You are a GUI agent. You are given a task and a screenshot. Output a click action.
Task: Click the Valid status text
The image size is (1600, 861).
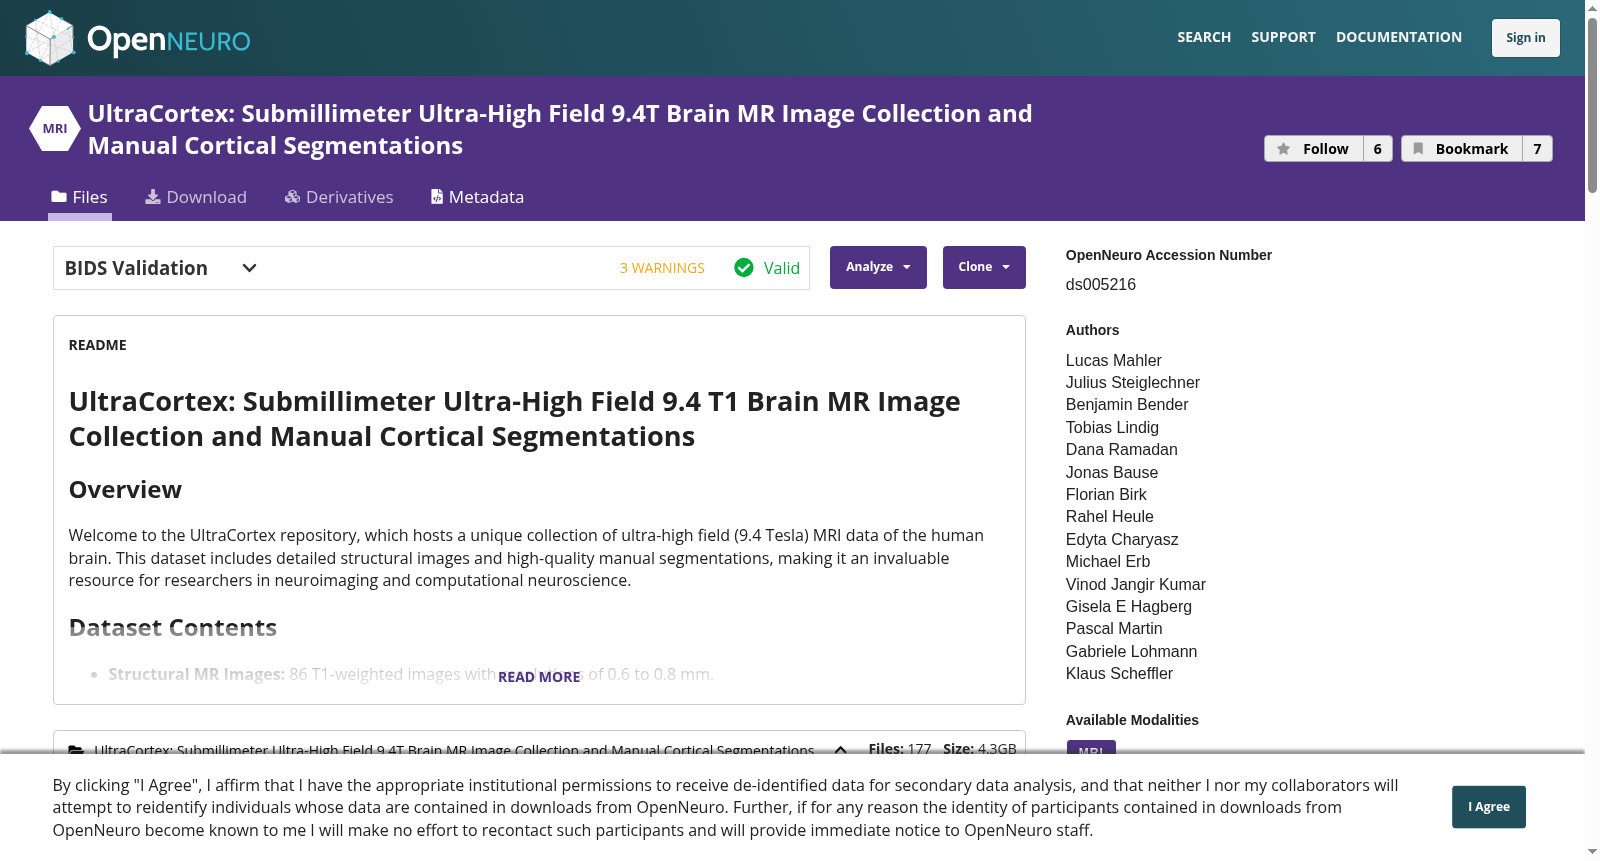coord(782,268)
